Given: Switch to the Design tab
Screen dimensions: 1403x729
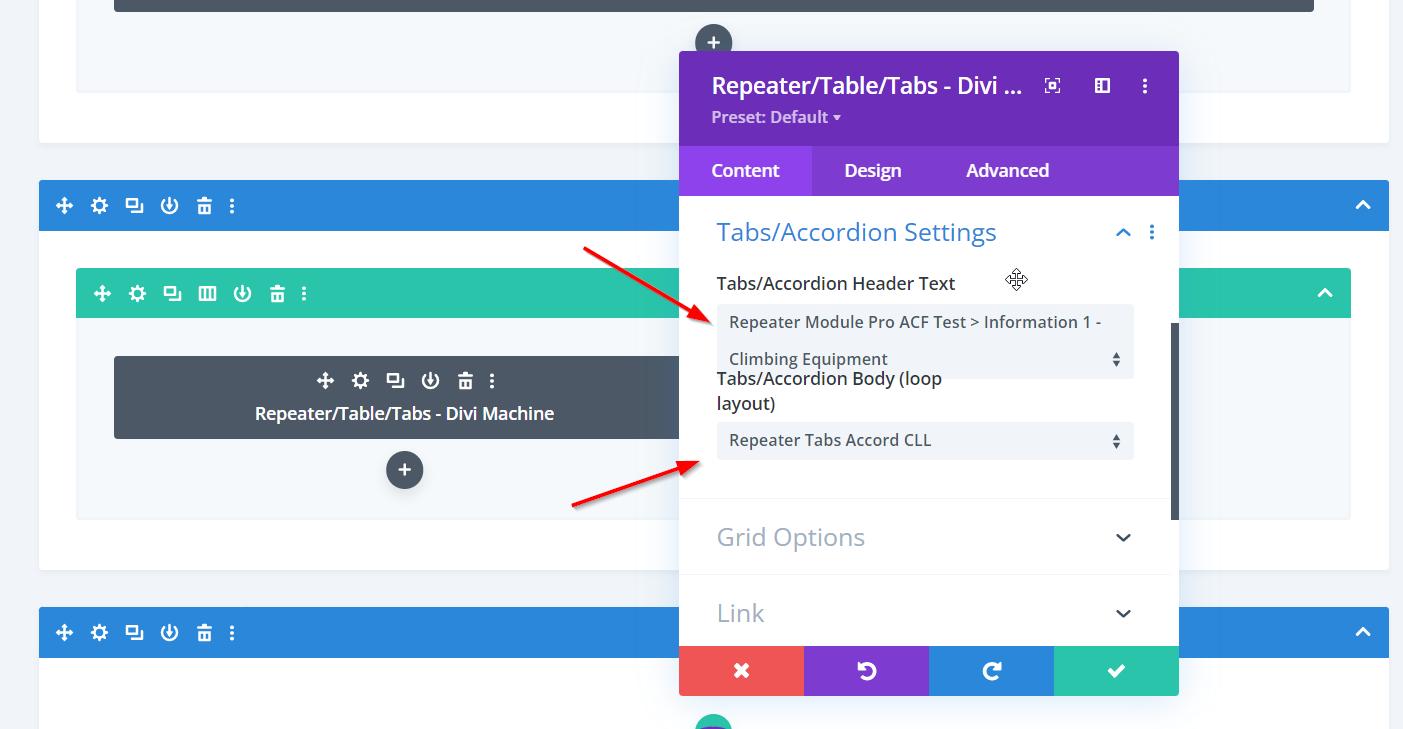Looking at the screenshot, I should click(872, 171).
